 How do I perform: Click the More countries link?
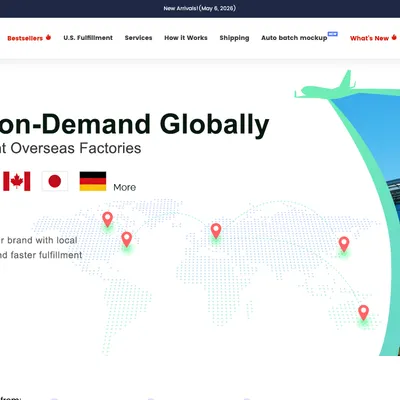[x=125, y=187]
